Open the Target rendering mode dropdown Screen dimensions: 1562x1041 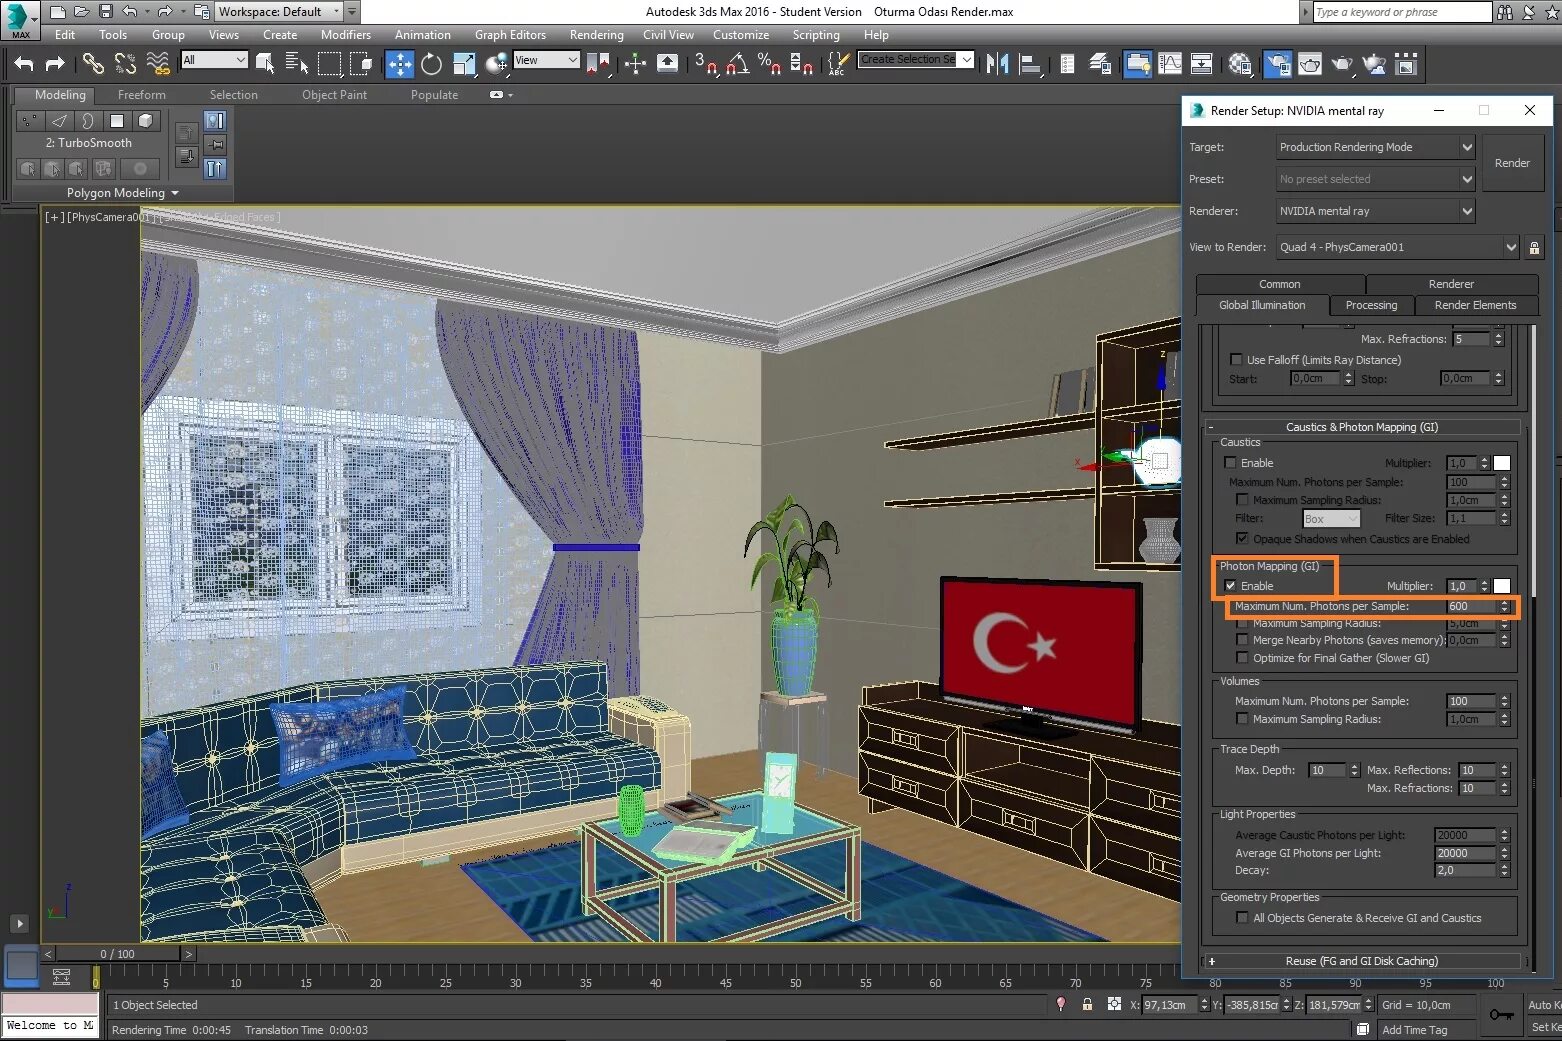click(1375, 147)
